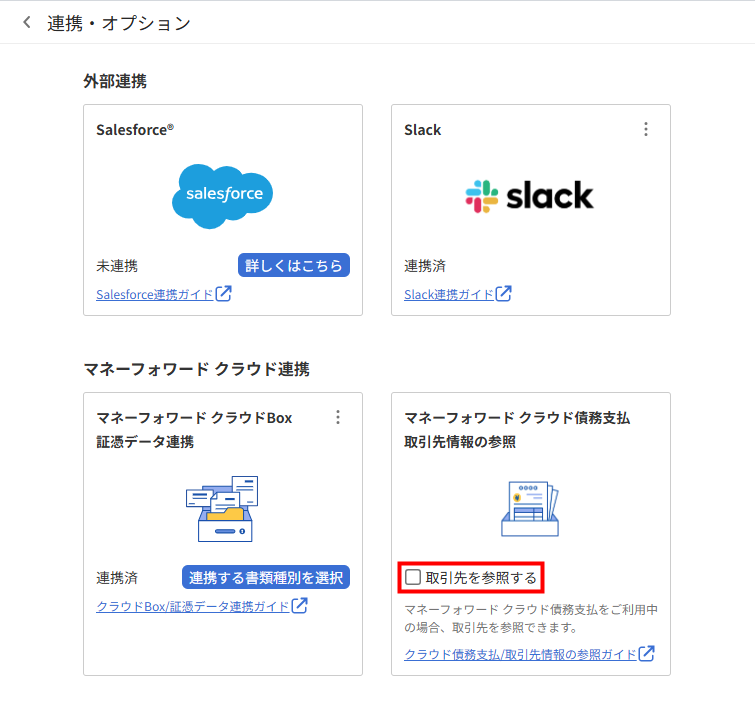Click the 連携・オプション page title
Image resolution: width=755 pixels, height=706 pixels.
coord(119,22)
